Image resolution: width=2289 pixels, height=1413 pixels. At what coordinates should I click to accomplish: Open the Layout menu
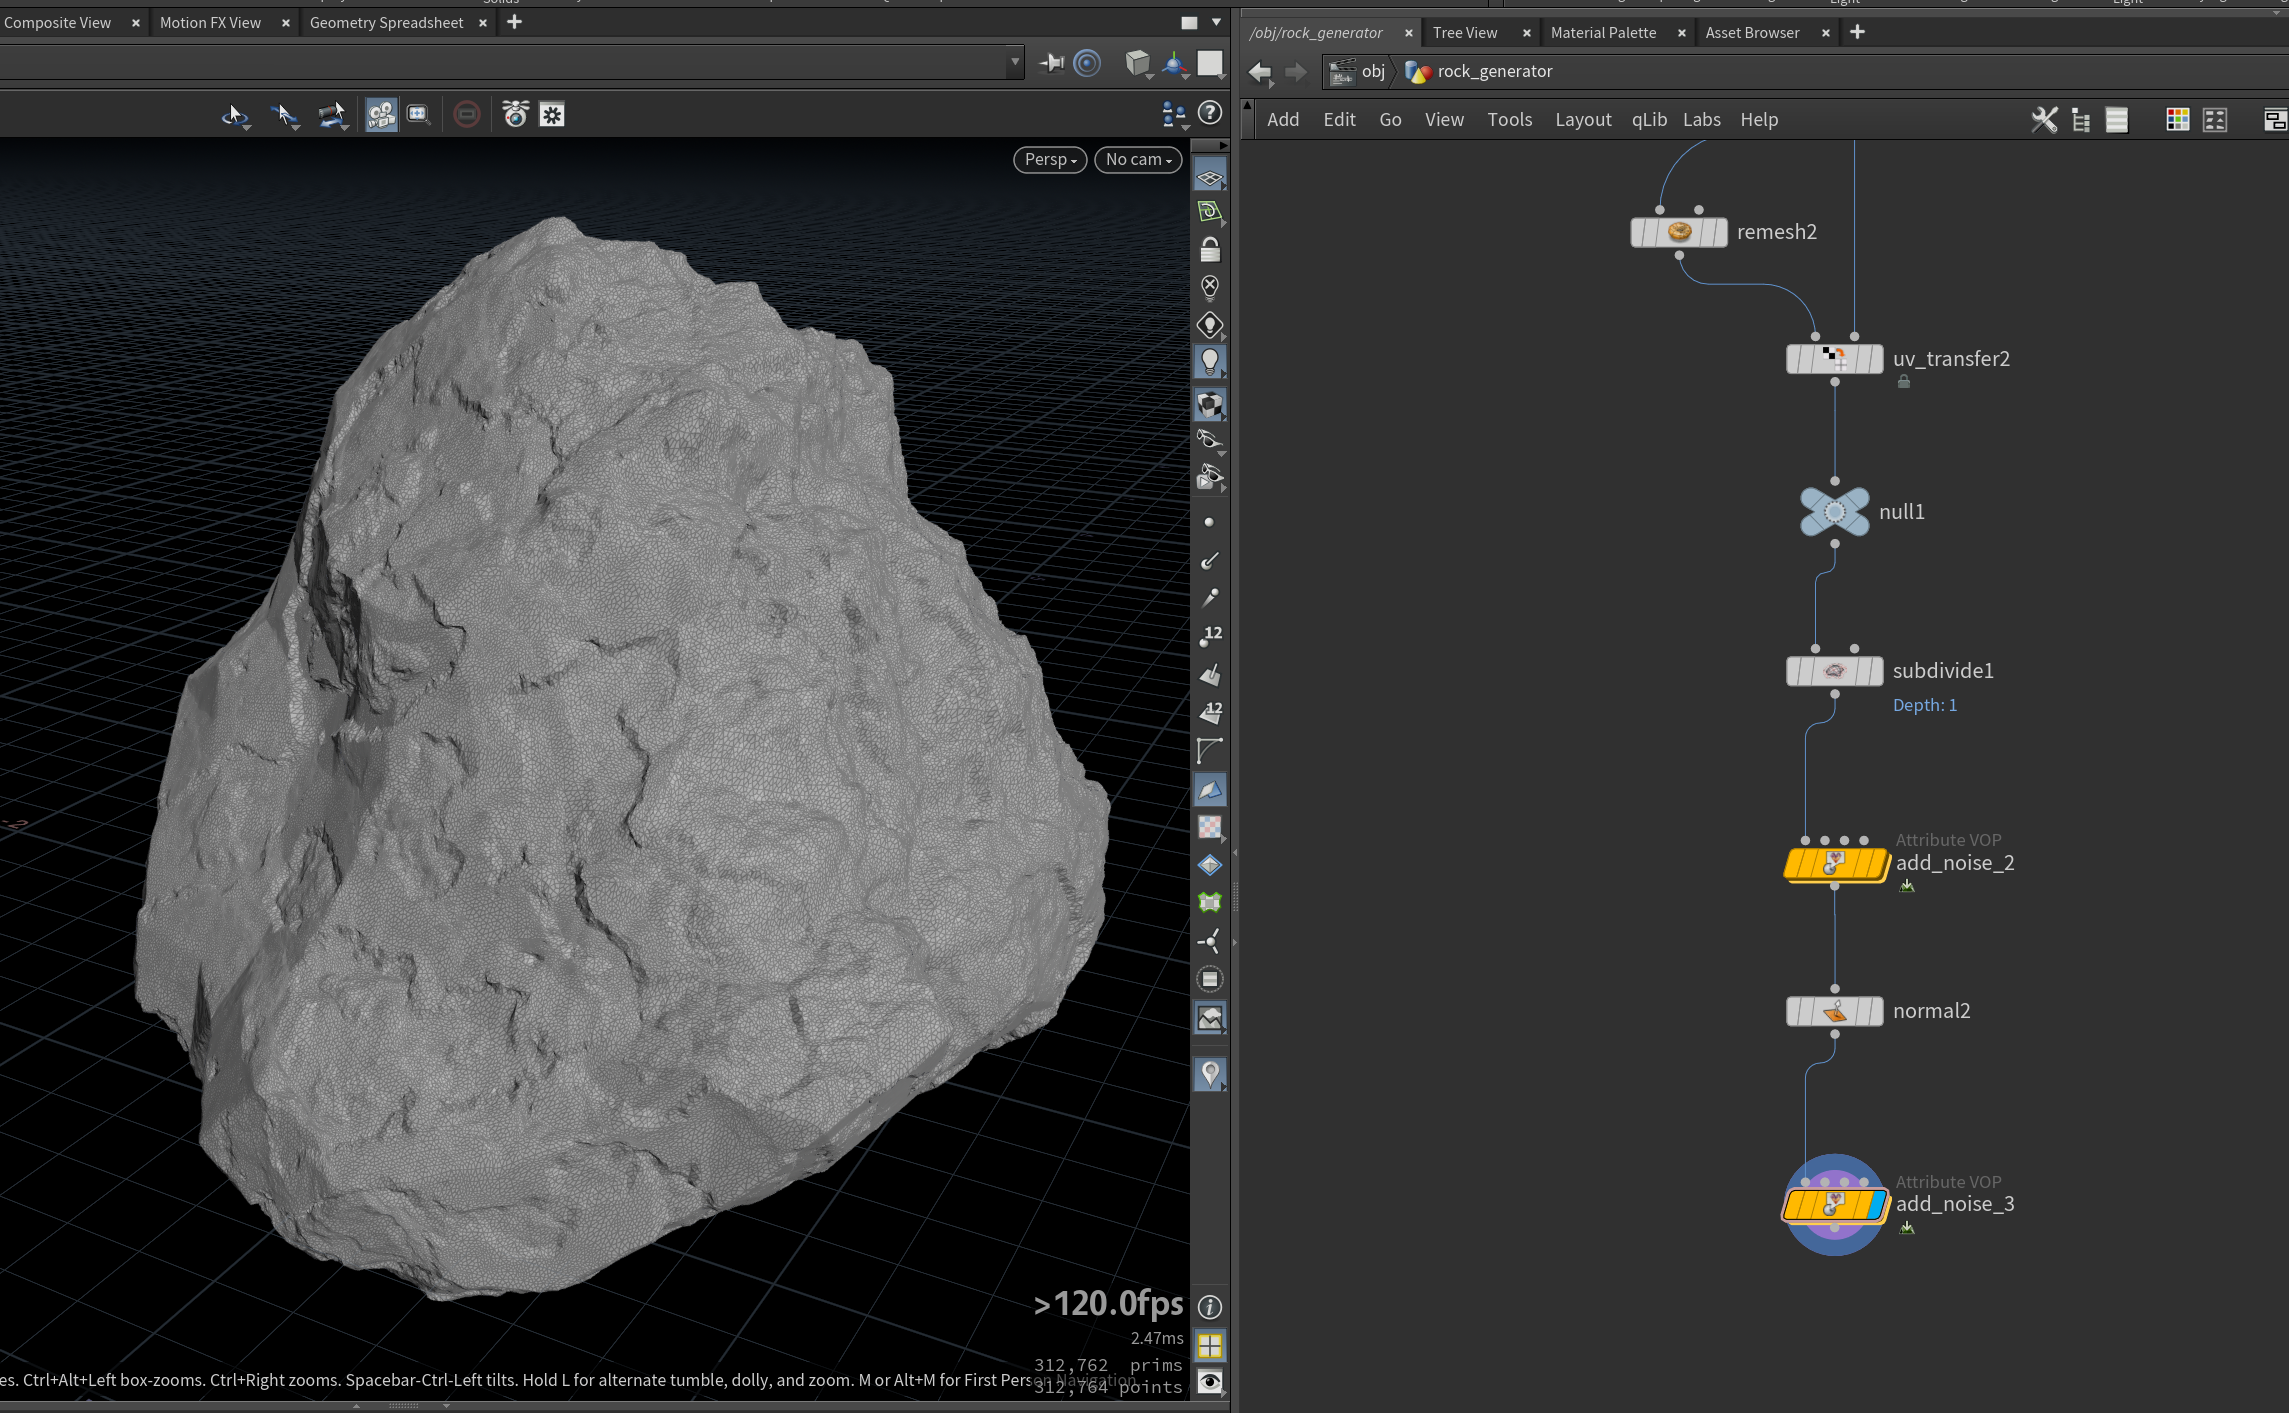tap(1583, 120)
